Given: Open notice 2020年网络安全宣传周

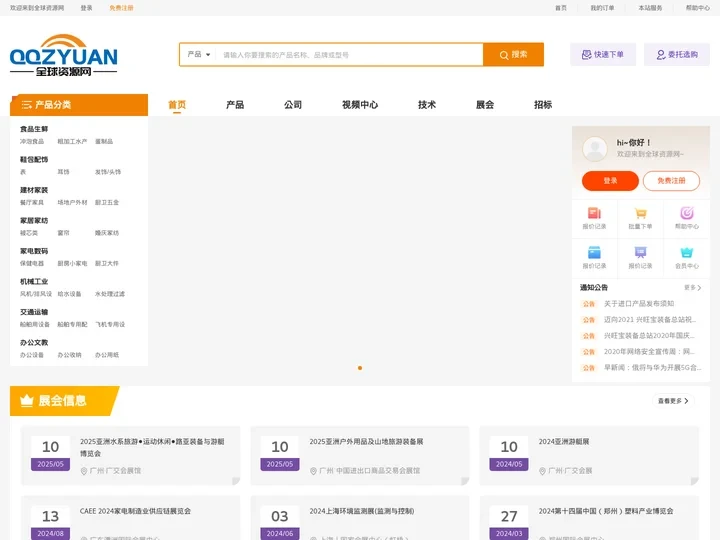Looking at the screenshot, I should (x=649, y=352).
